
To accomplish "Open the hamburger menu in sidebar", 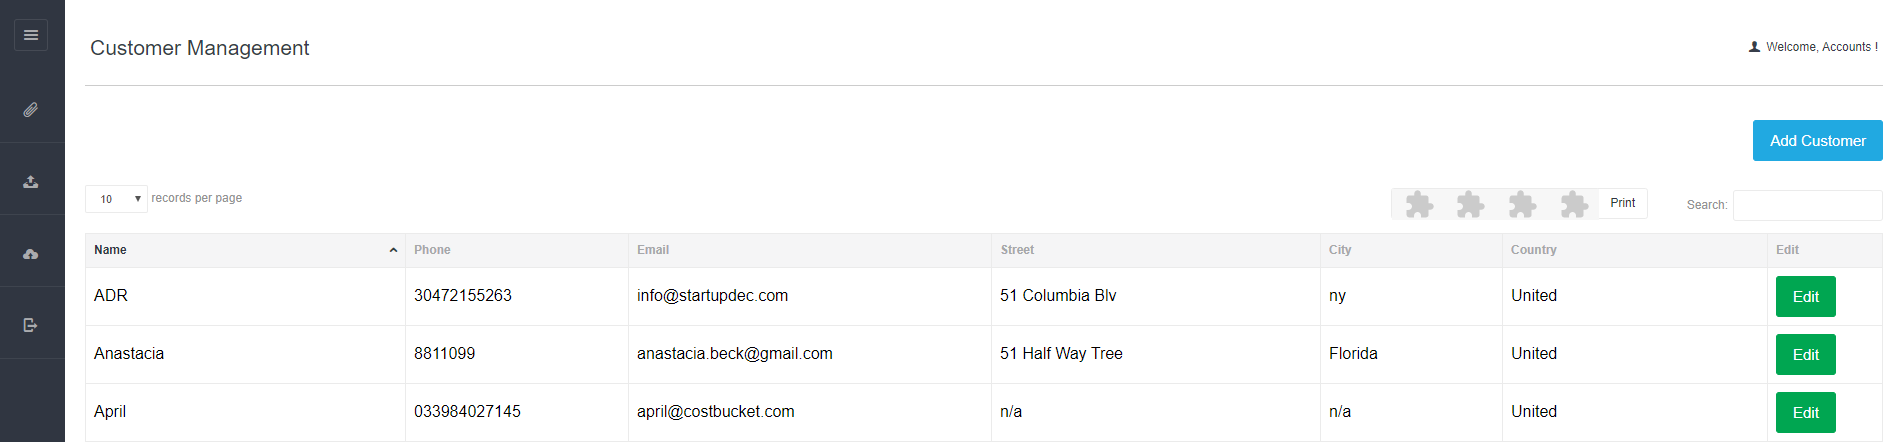I will point(31,35).
